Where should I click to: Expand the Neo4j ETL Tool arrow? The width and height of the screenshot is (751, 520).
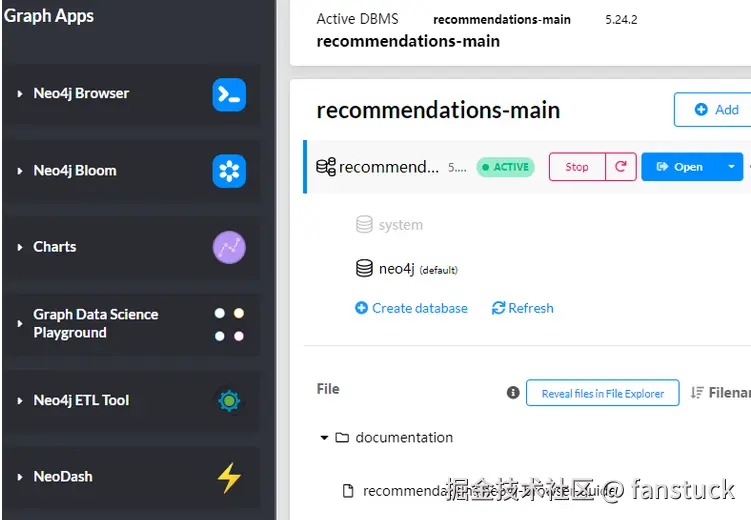click(20, 401)
